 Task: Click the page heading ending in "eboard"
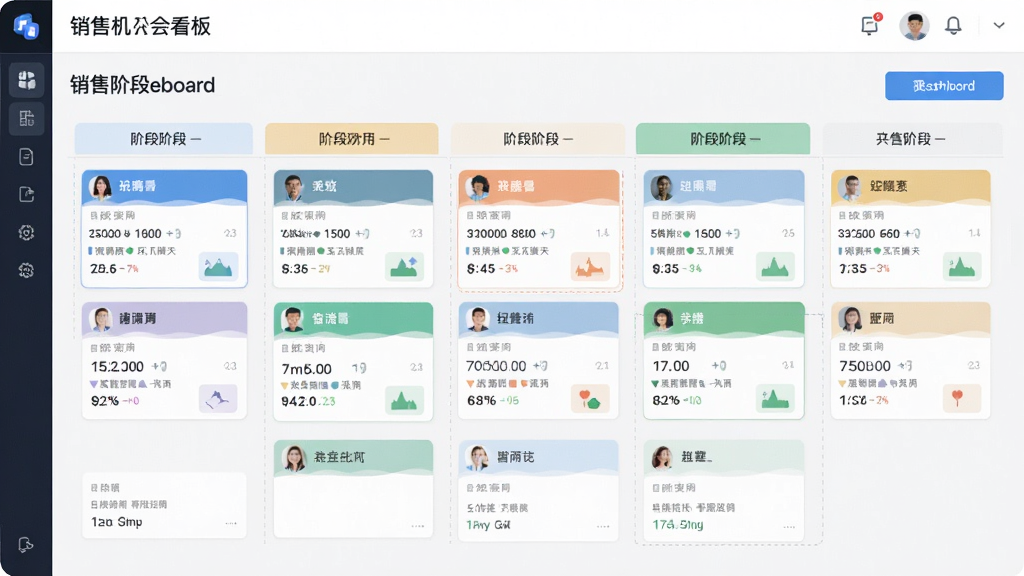click(x=142, y=85)
